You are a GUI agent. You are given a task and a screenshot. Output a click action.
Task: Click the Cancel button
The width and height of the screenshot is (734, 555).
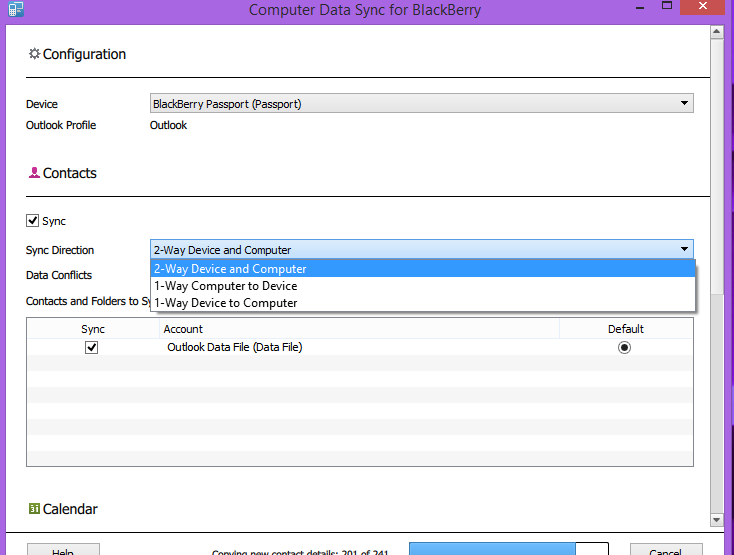click(x=666, y=549)
